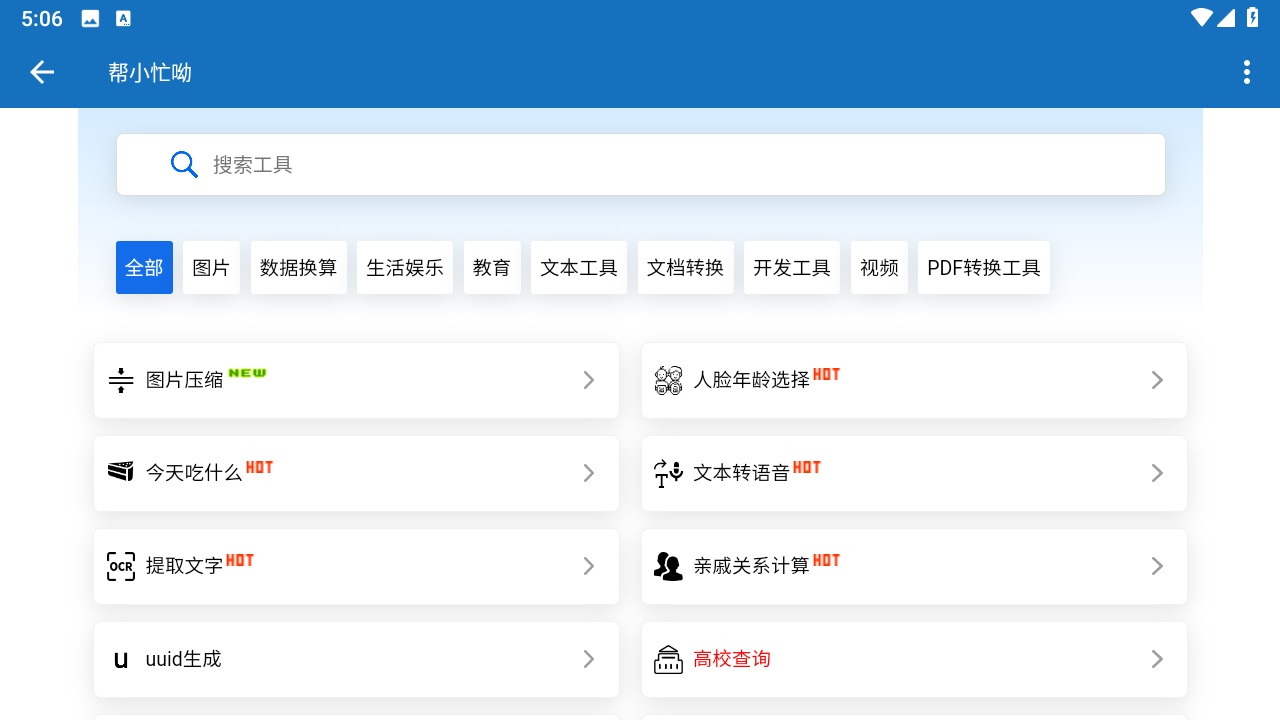Select the 数据换算 category tab
The width and height of the screenshot is (1280, 720).
point(298,267)
